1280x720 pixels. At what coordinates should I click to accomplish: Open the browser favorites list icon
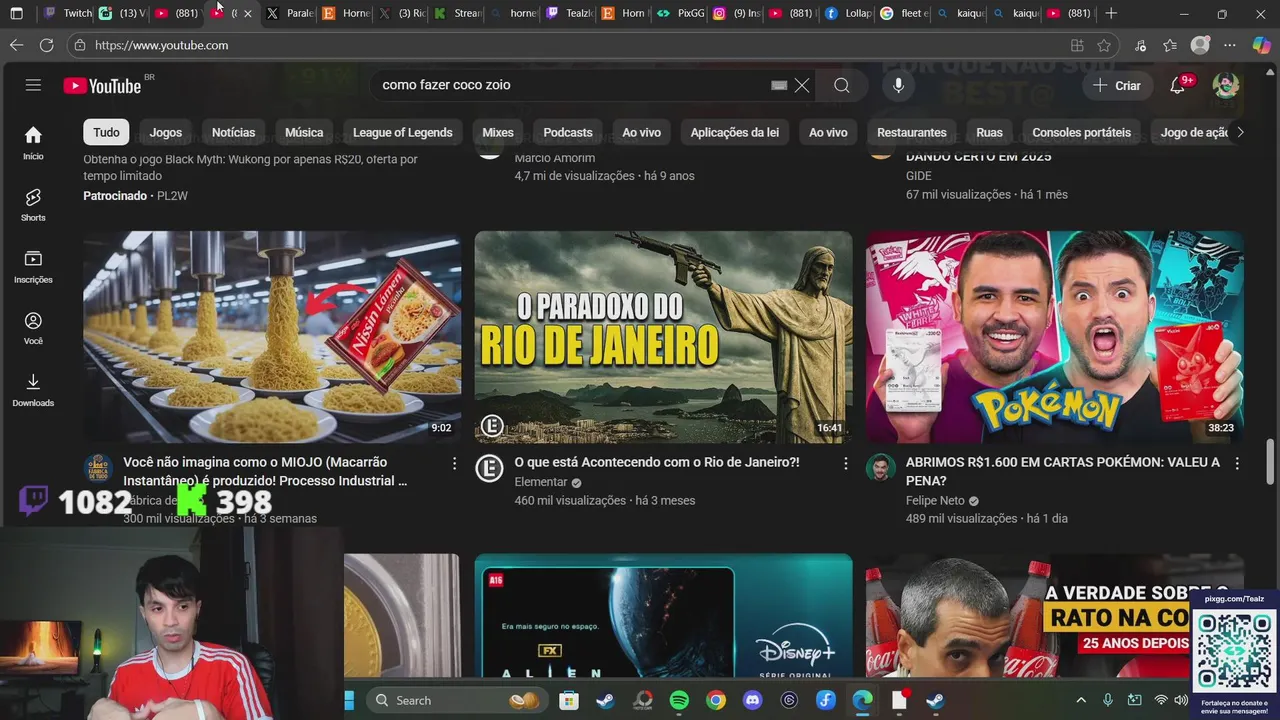[1170, 45]
